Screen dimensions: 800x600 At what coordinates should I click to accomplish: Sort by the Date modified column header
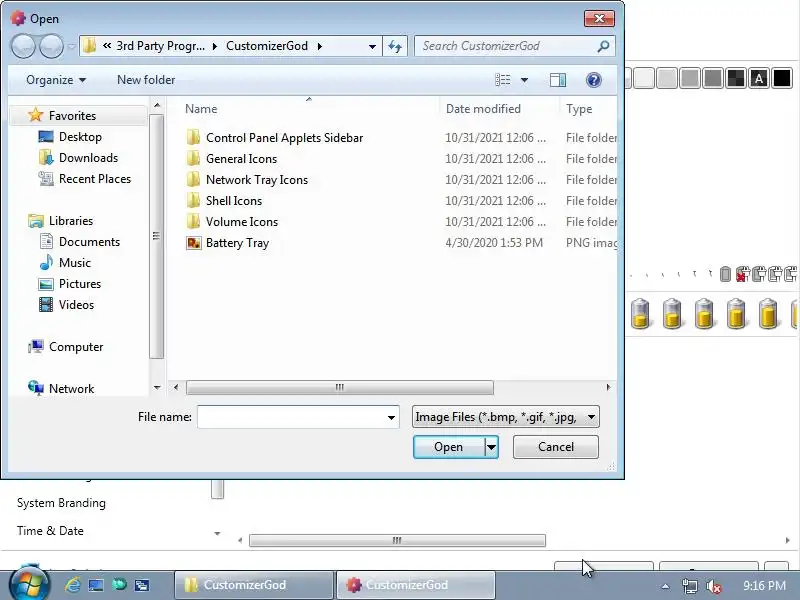tap(483, 109)
